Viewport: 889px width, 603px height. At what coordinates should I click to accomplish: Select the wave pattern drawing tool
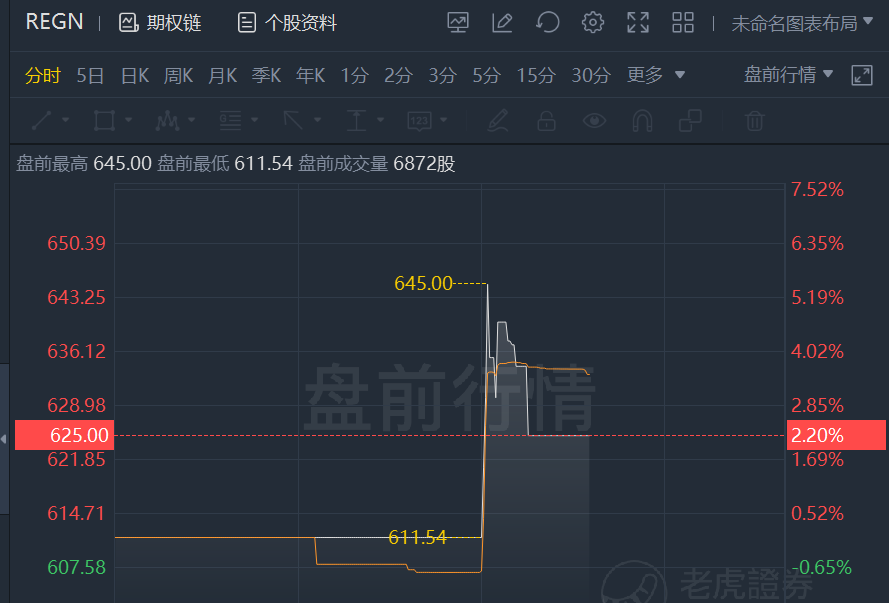[167, 120]
